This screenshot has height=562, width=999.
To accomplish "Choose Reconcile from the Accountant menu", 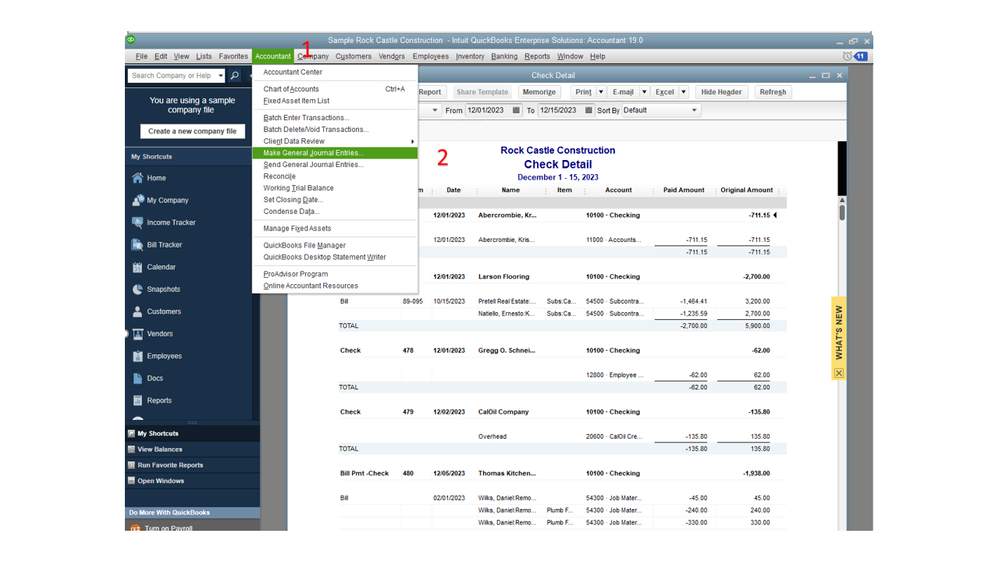I will 279,176.
